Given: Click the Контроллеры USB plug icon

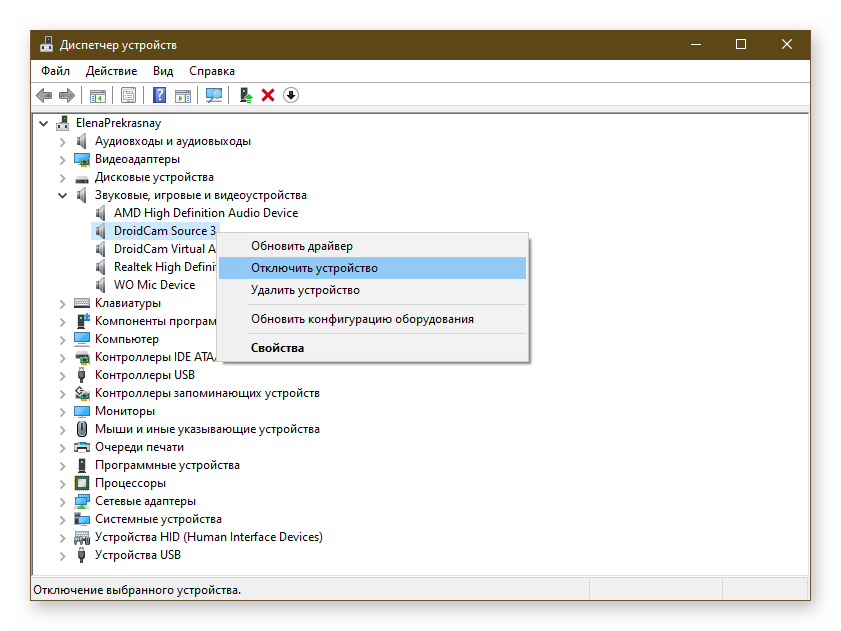Looking at the screenshot, I should (x=82, y=375).
